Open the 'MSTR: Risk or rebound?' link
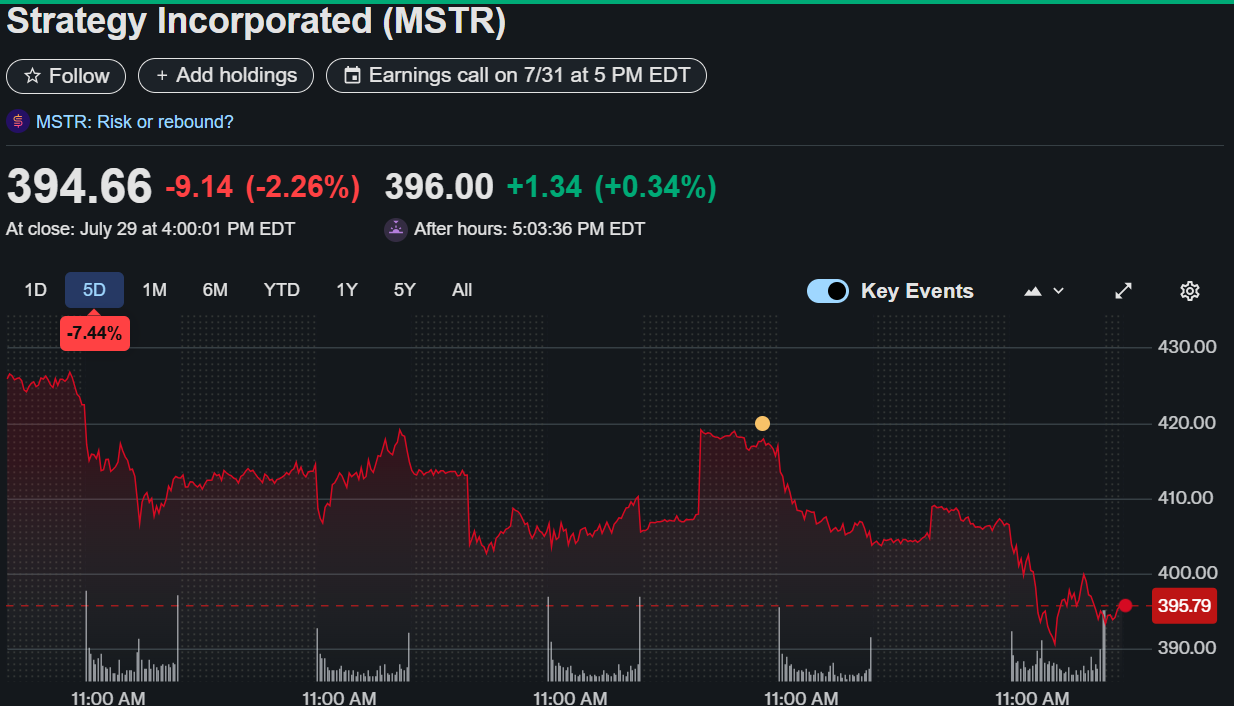Screen dimensions: 1234x706 135,122
